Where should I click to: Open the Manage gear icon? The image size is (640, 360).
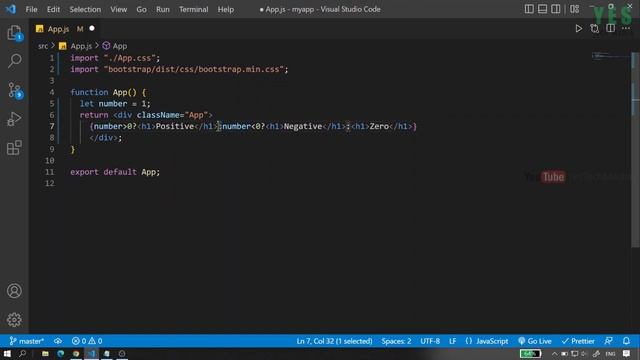click(x=14, y=320)
